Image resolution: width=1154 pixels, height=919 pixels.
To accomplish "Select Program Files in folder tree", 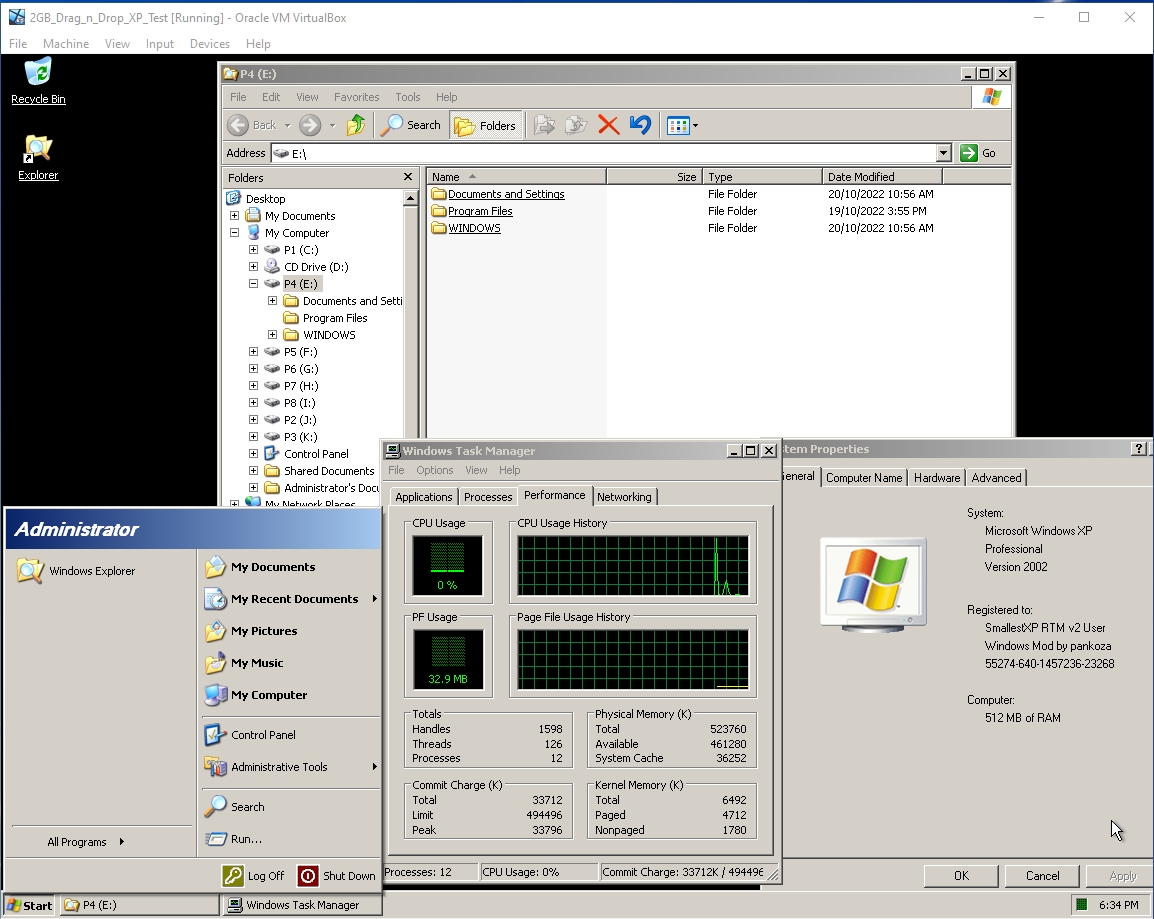I will pyautogui.click(x=335, y=318).
